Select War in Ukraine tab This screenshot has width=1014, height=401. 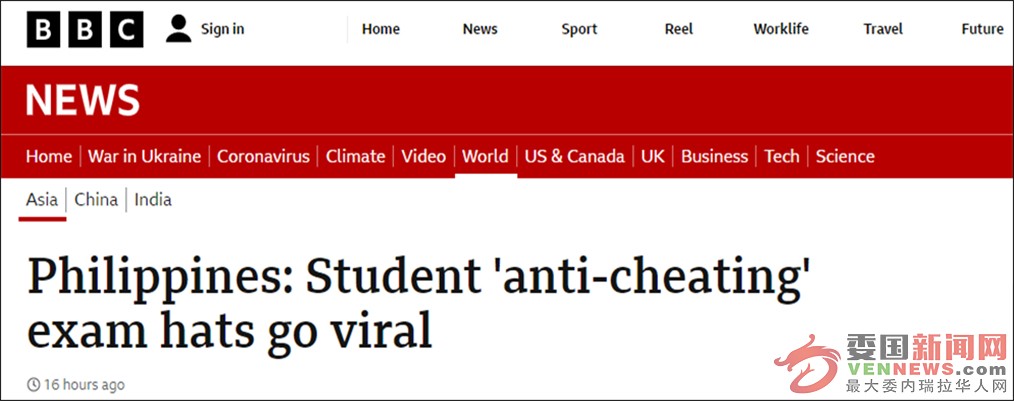[x=144, y=157]
